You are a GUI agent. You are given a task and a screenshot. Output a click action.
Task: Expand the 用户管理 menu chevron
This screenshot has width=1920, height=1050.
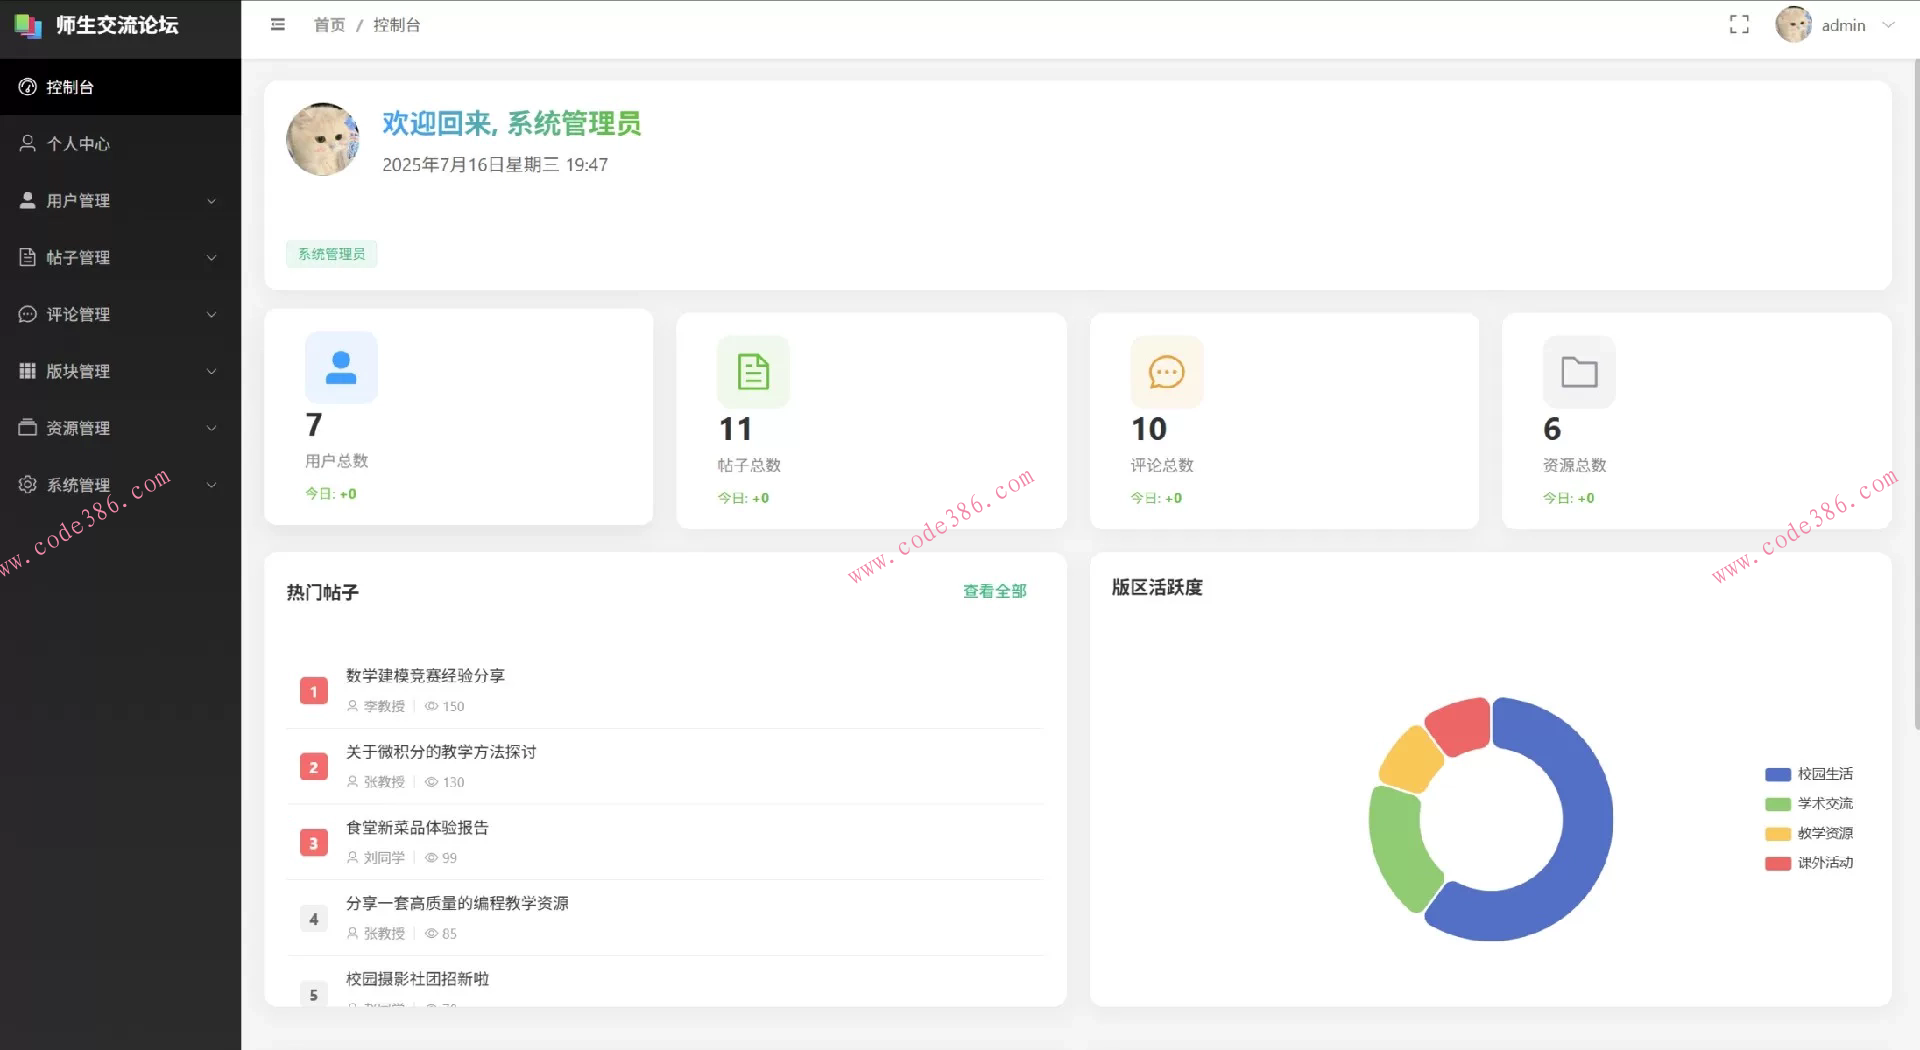coord(211,200)
